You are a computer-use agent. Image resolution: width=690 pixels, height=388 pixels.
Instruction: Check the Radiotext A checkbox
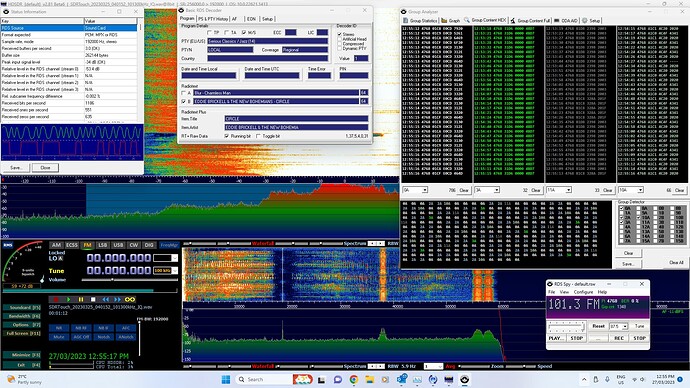pyautogui.click(x=184, y=93)
